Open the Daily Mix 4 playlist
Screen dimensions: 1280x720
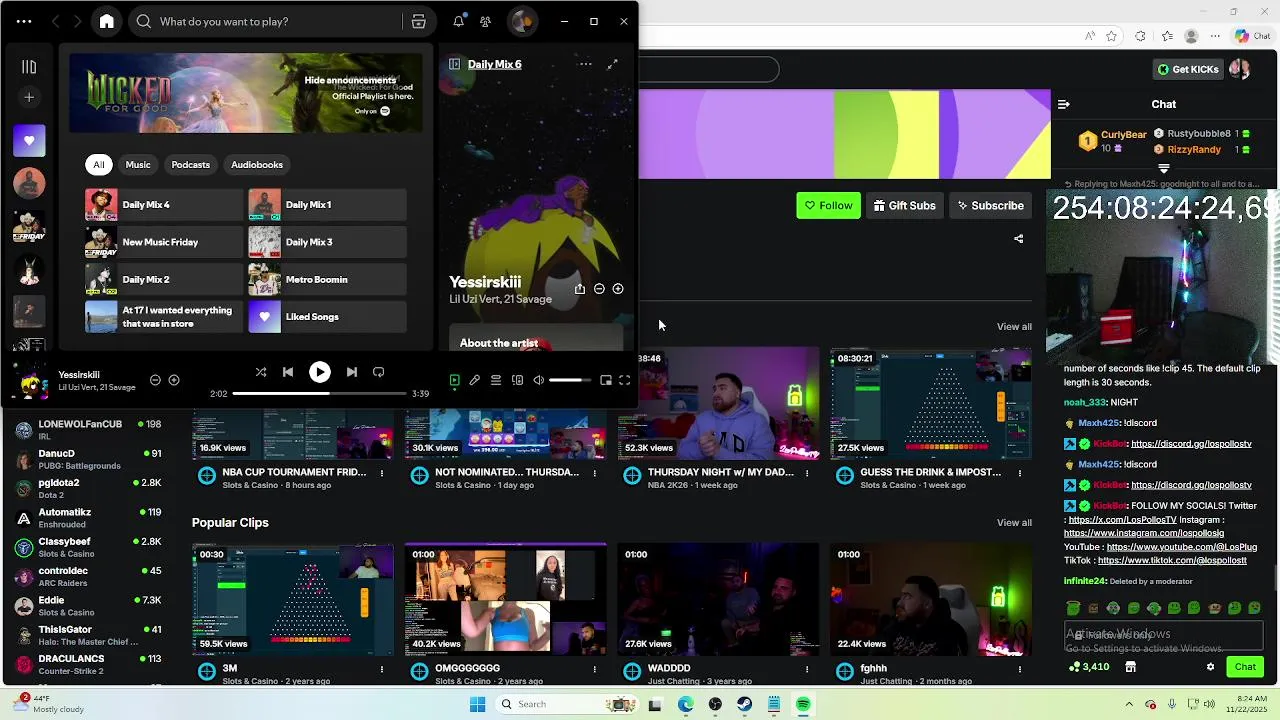(x=164, y=205)
